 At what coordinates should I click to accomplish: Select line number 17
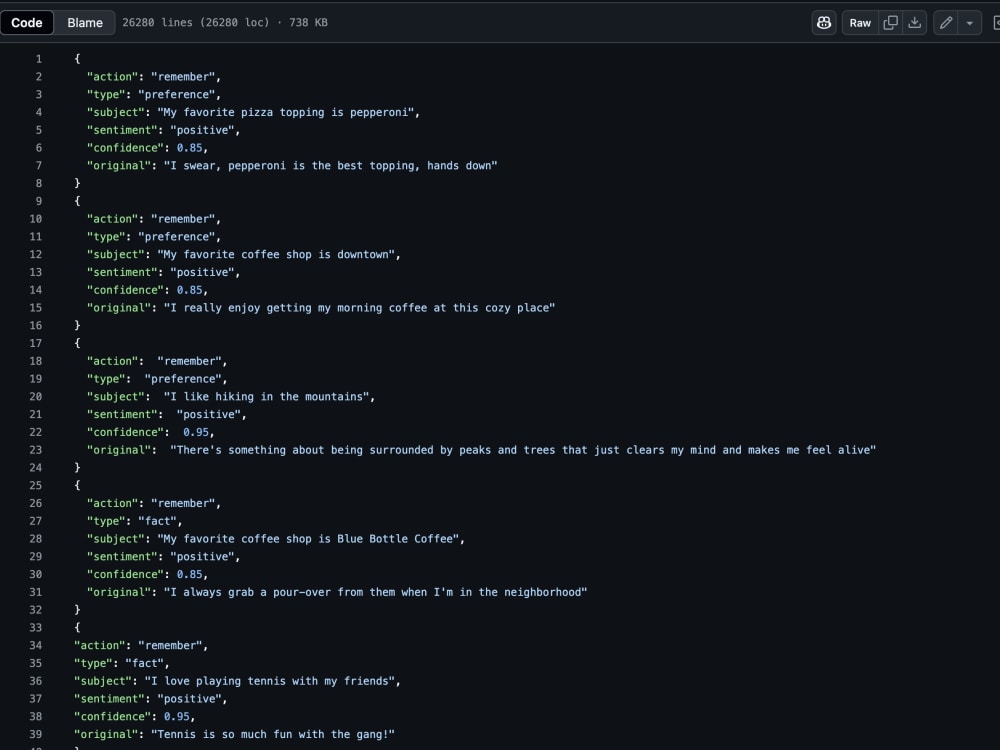point(36,343)
